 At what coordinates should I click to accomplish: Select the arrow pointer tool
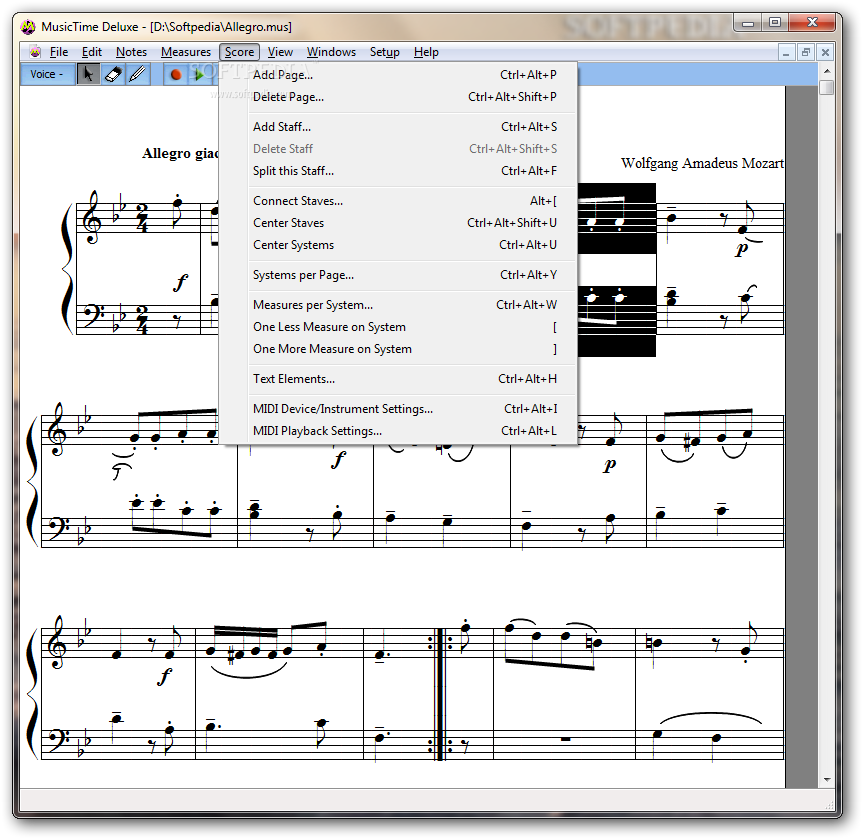(88, 74)
